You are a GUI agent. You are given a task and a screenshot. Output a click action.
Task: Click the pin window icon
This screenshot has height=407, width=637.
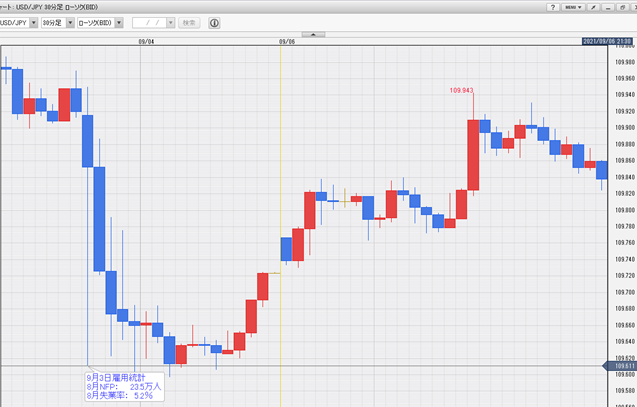click(594, 7)
